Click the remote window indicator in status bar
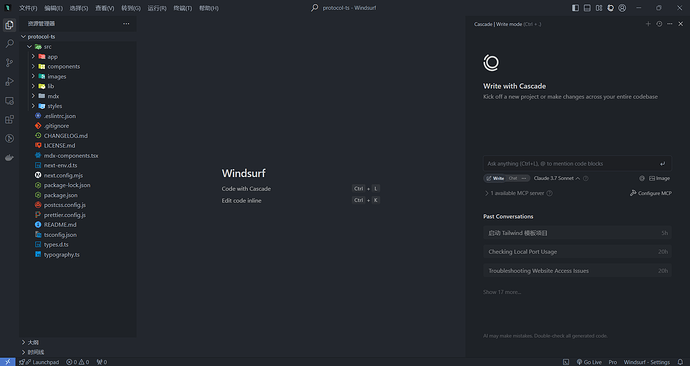The width and height of the screenshot is (690, 366). pyautogui.click(x=7, y=362)
